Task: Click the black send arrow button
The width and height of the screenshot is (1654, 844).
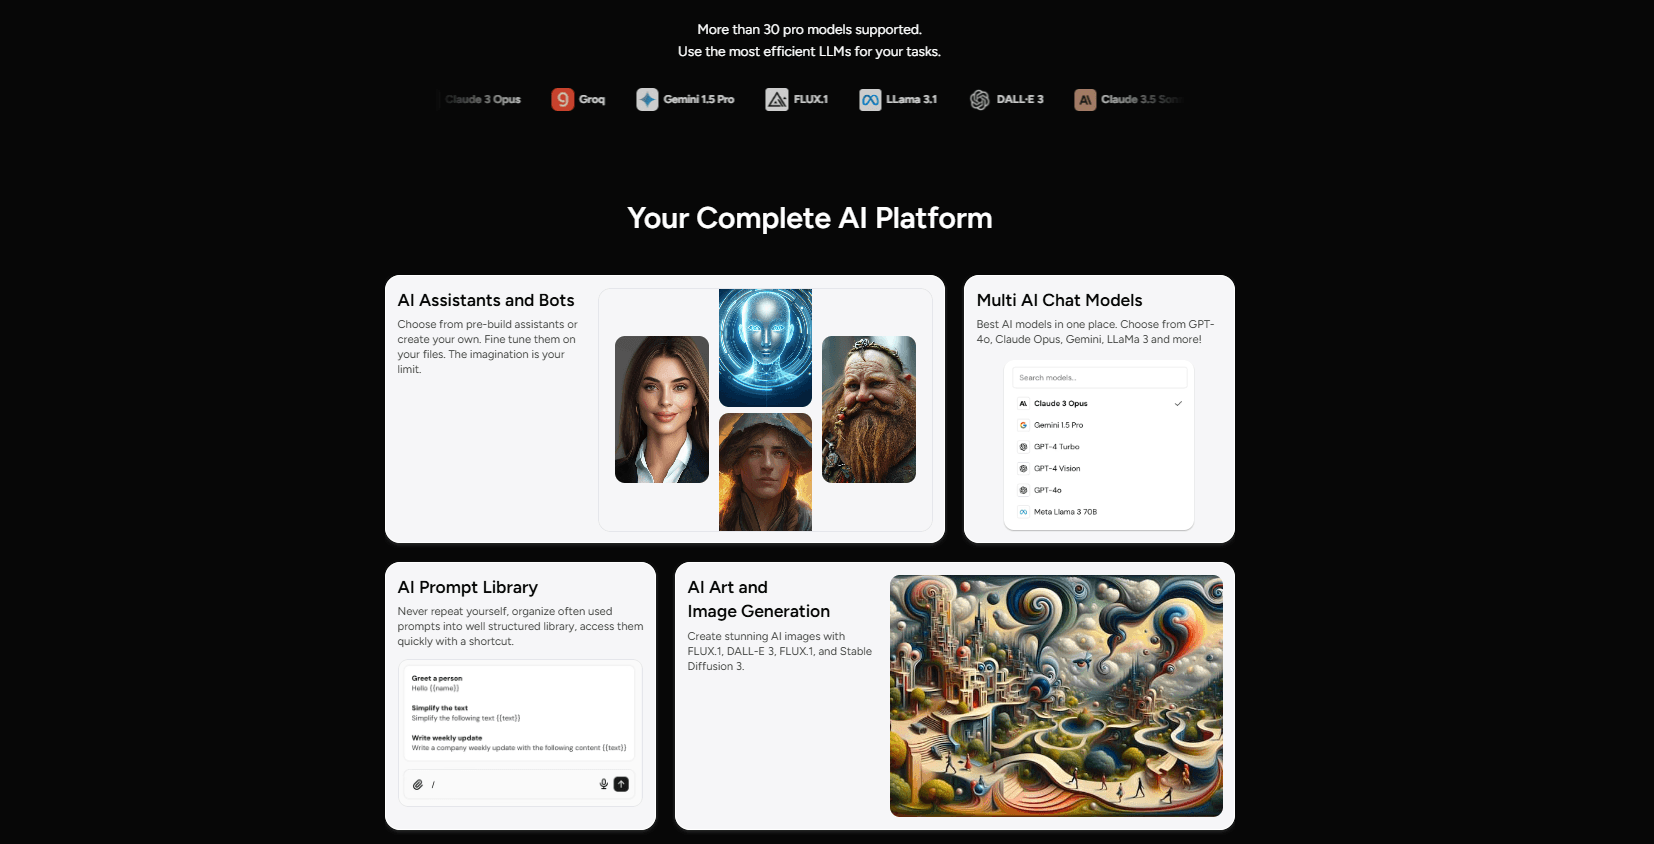Action: point(621,784)
